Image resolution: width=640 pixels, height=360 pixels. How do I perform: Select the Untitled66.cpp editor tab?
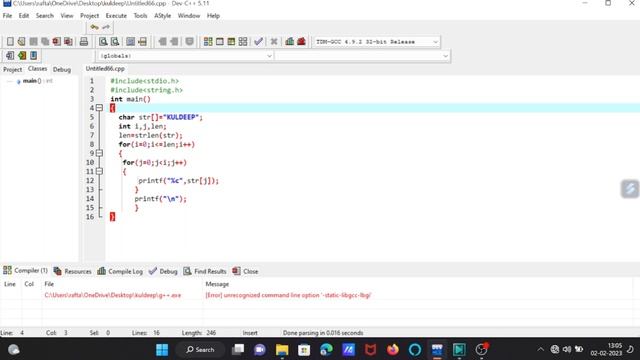click(x=105, y=69)
